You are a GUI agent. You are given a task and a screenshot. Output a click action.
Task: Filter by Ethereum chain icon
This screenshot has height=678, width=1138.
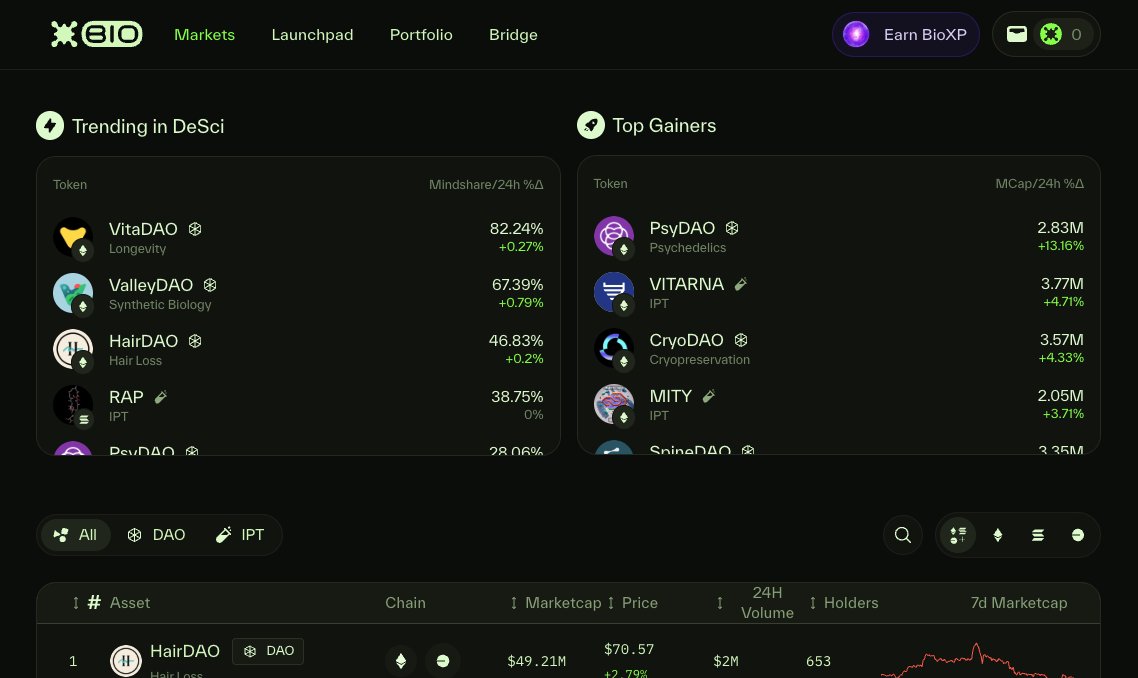click(998, 535)
